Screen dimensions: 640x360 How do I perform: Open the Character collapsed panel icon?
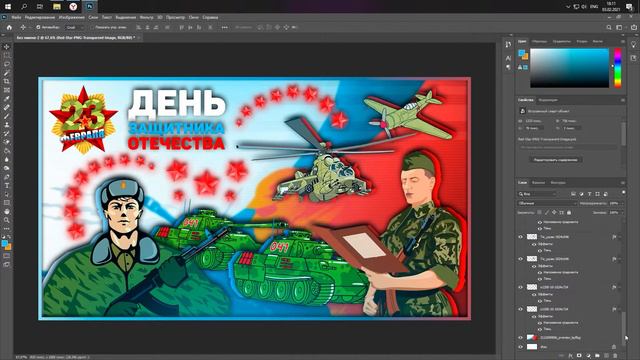tap(508, 58)
